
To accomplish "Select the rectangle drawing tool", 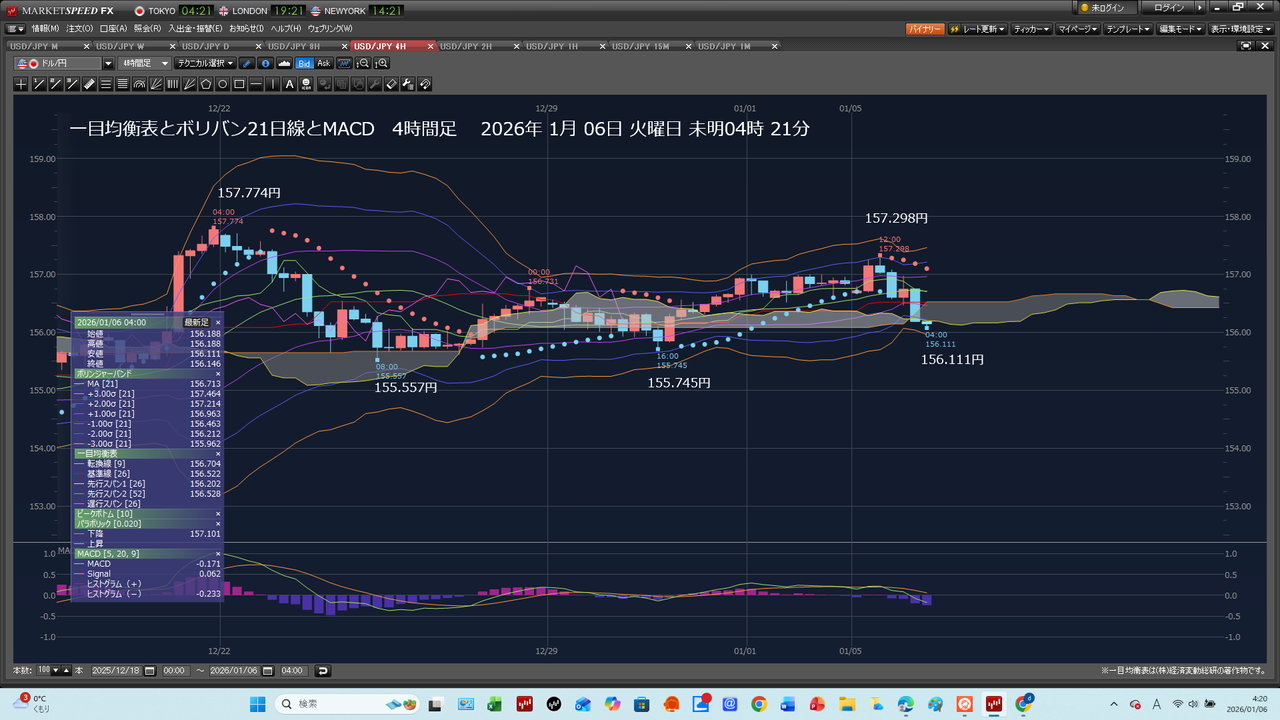I will pos(239,84).
